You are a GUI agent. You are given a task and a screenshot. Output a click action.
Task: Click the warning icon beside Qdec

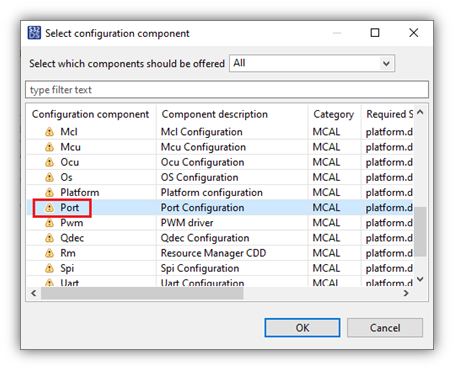[x=49, y=238]
